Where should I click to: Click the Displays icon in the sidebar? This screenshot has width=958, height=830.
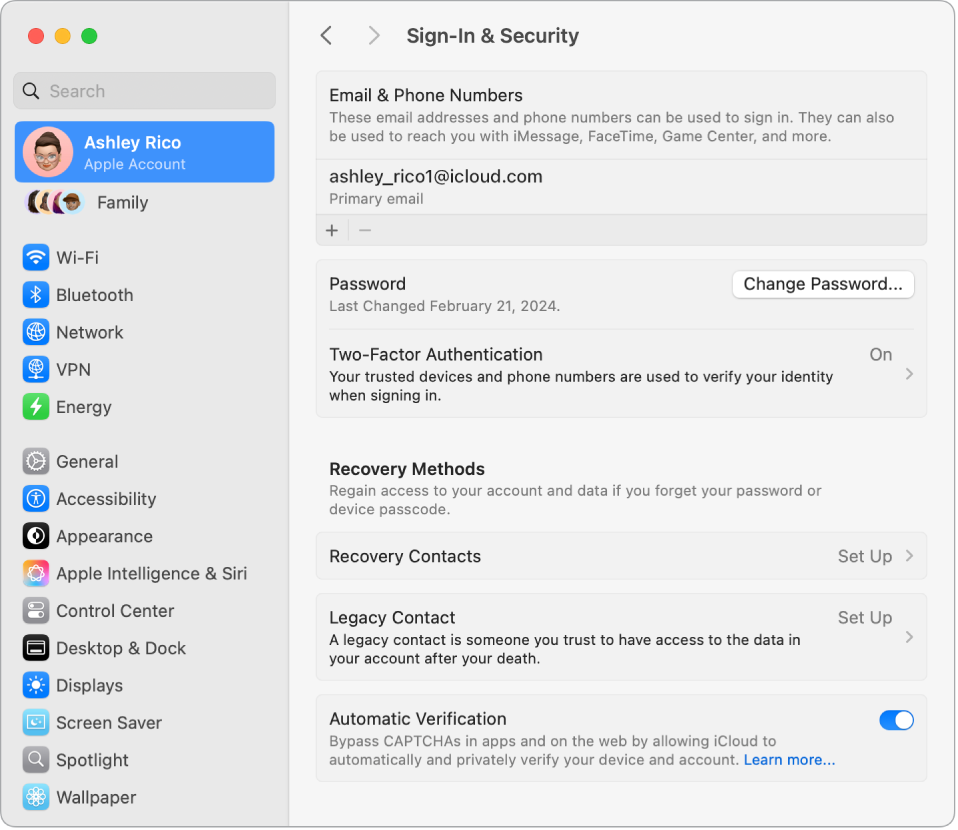(x=36, y=685)
